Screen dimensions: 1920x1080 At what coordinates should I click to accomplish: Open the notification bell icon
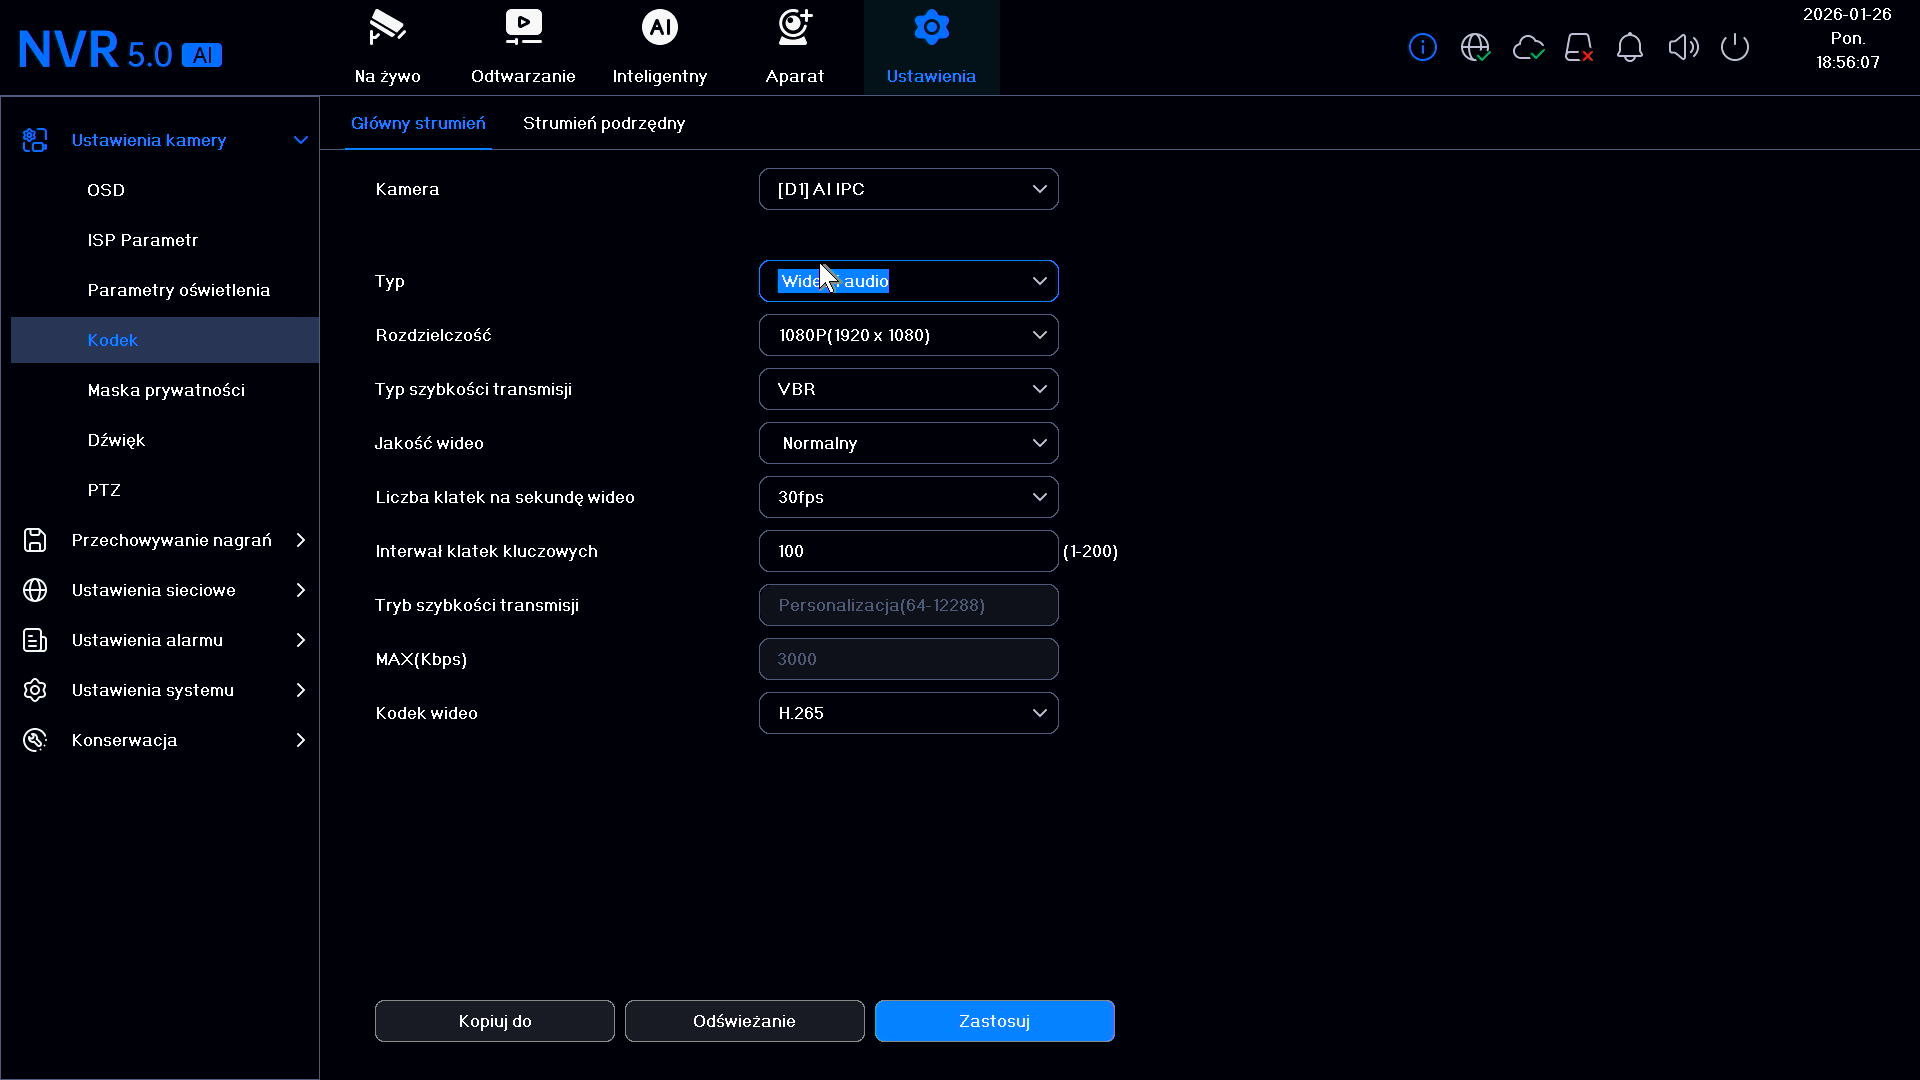coord(1630,47)
